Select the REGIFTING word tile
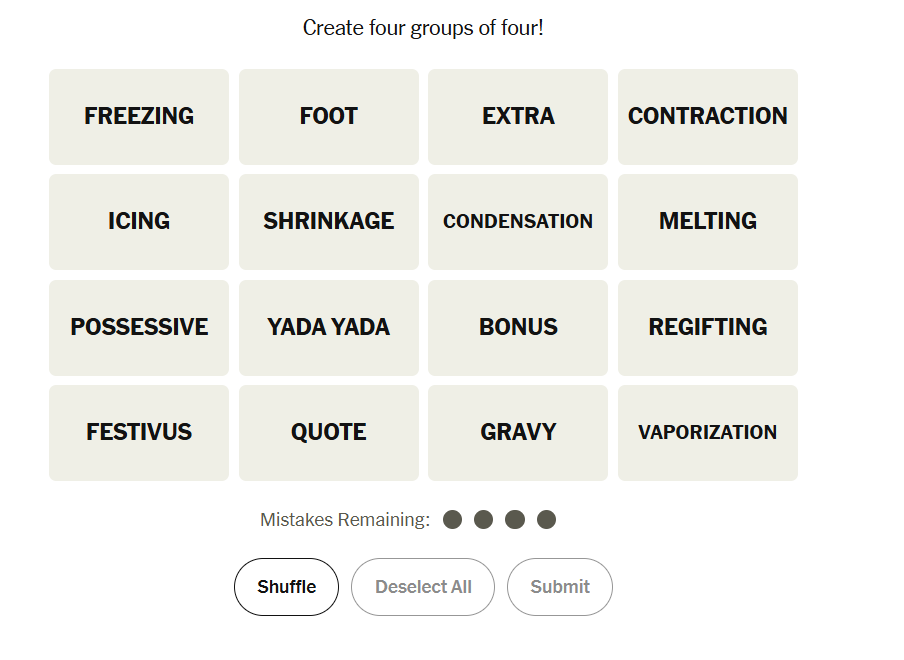 coord(707,328)
